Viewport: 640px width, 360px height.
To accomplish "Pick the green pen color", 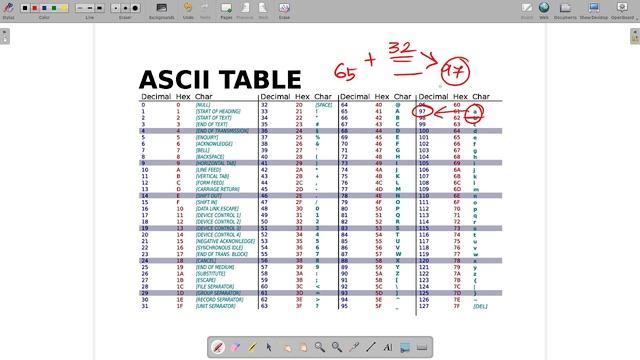I will pos(54,8).
